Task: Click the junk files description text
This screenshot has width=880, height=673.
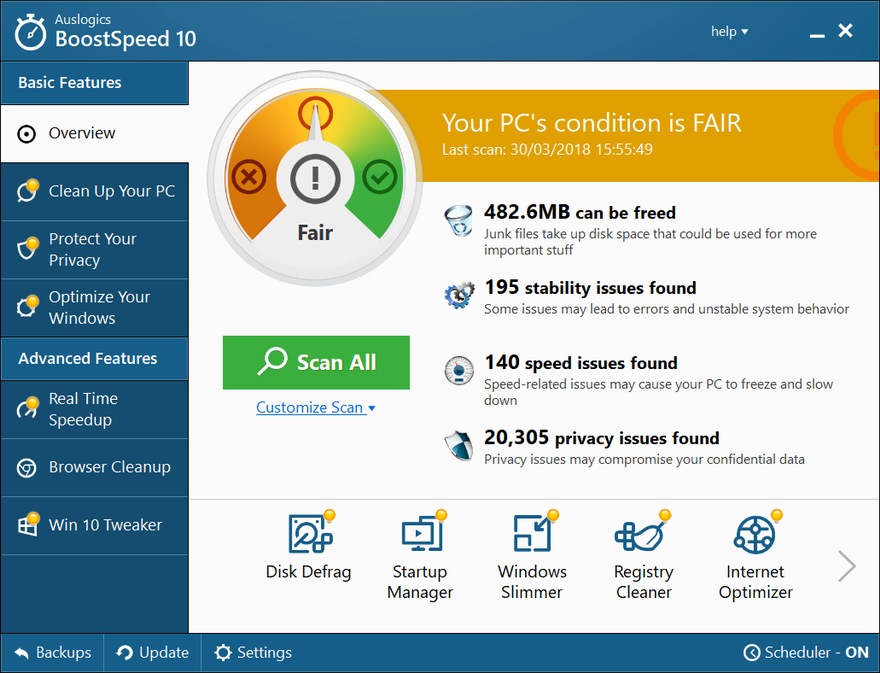Action: coord(650,242)
